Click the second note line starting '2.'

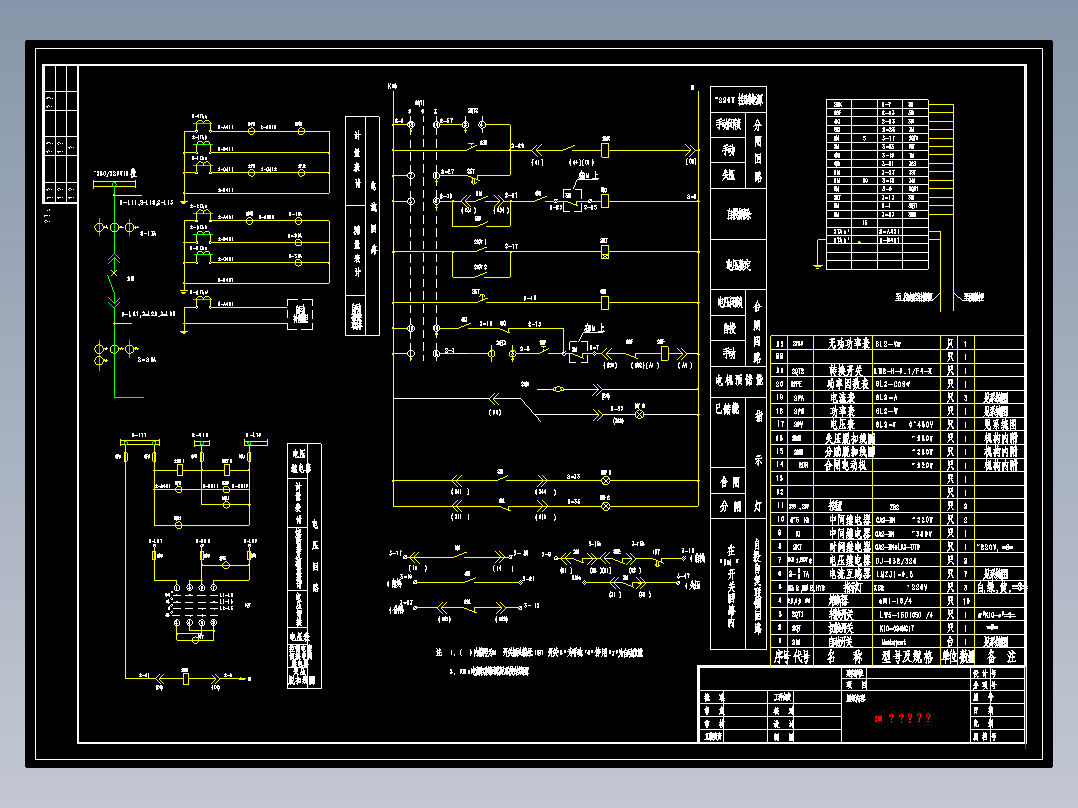pyautogui.click(x=490, y=671)
